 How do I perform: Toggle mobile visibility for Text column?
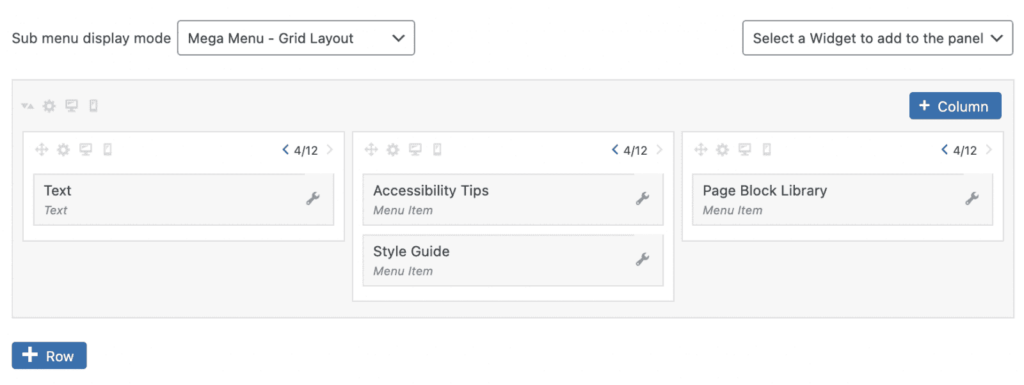click(x=108, y=150)
